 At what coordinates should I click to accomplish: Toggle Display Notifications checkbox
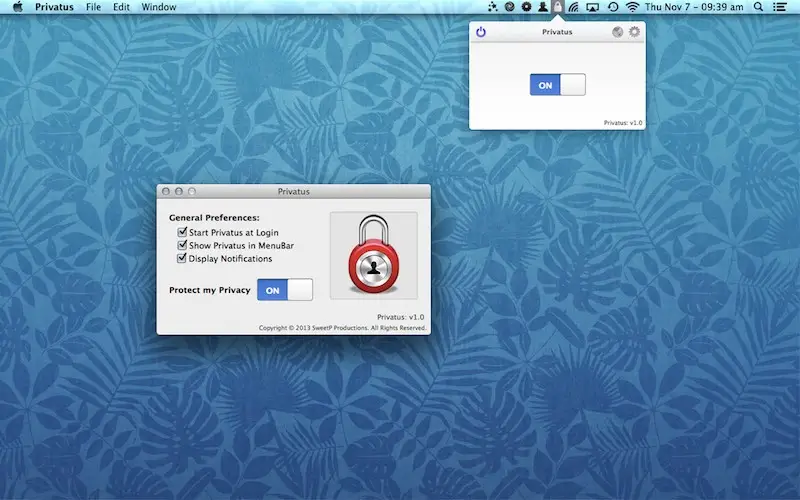pos(182,258)
